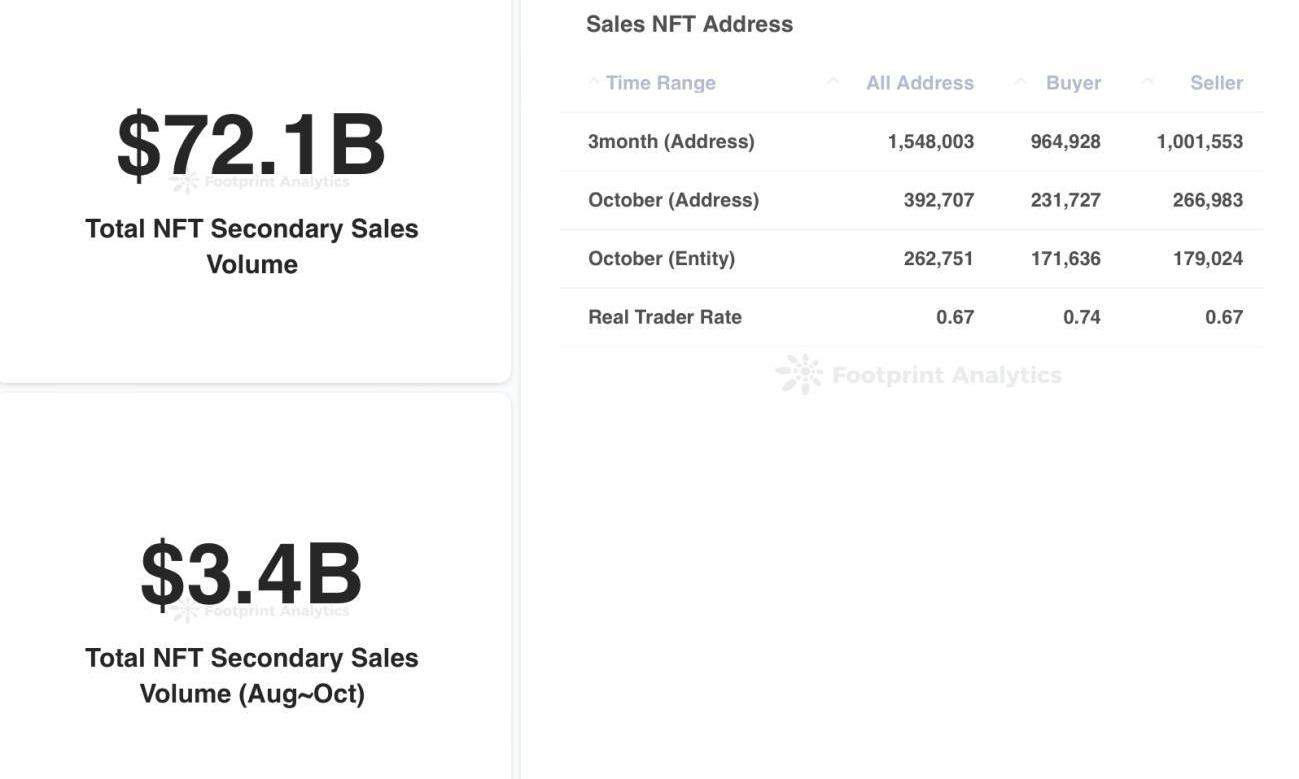This screenshot has height=779, width=1299.
Task: Click the watermark logo under $3.4B
Action: 184,611
